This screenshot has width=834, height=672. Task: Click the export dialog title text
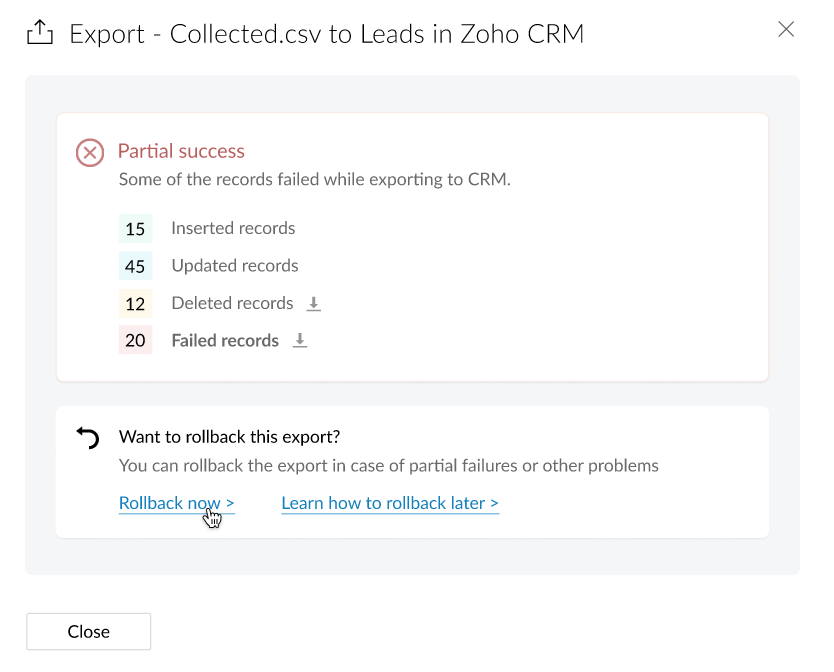coord(326,34)
